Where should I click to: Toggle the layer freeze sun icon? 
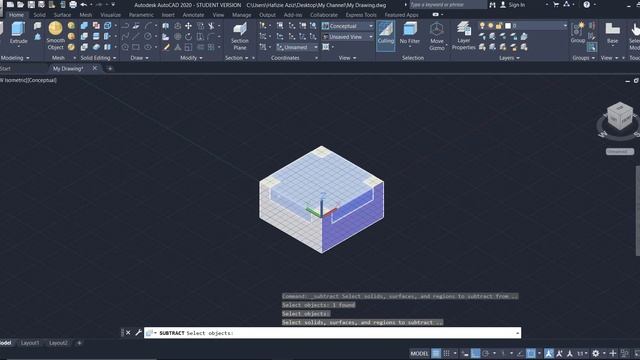click(x=490, y=26)
